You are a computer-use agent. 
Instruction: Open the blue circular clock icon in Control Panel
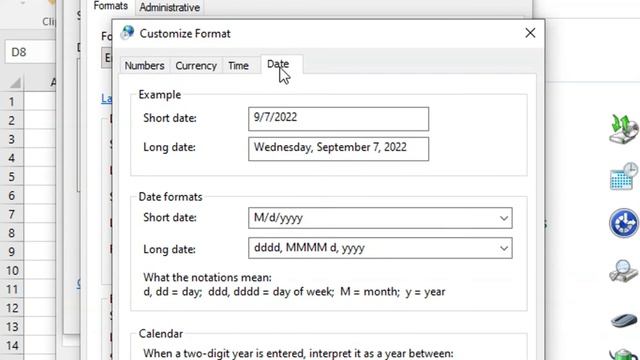tap(624, 223)
